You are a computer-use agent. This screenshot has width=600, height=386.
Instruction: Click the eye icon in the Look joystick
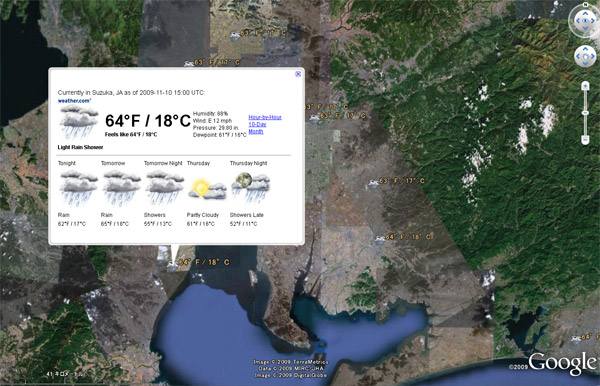coord(585,20)
